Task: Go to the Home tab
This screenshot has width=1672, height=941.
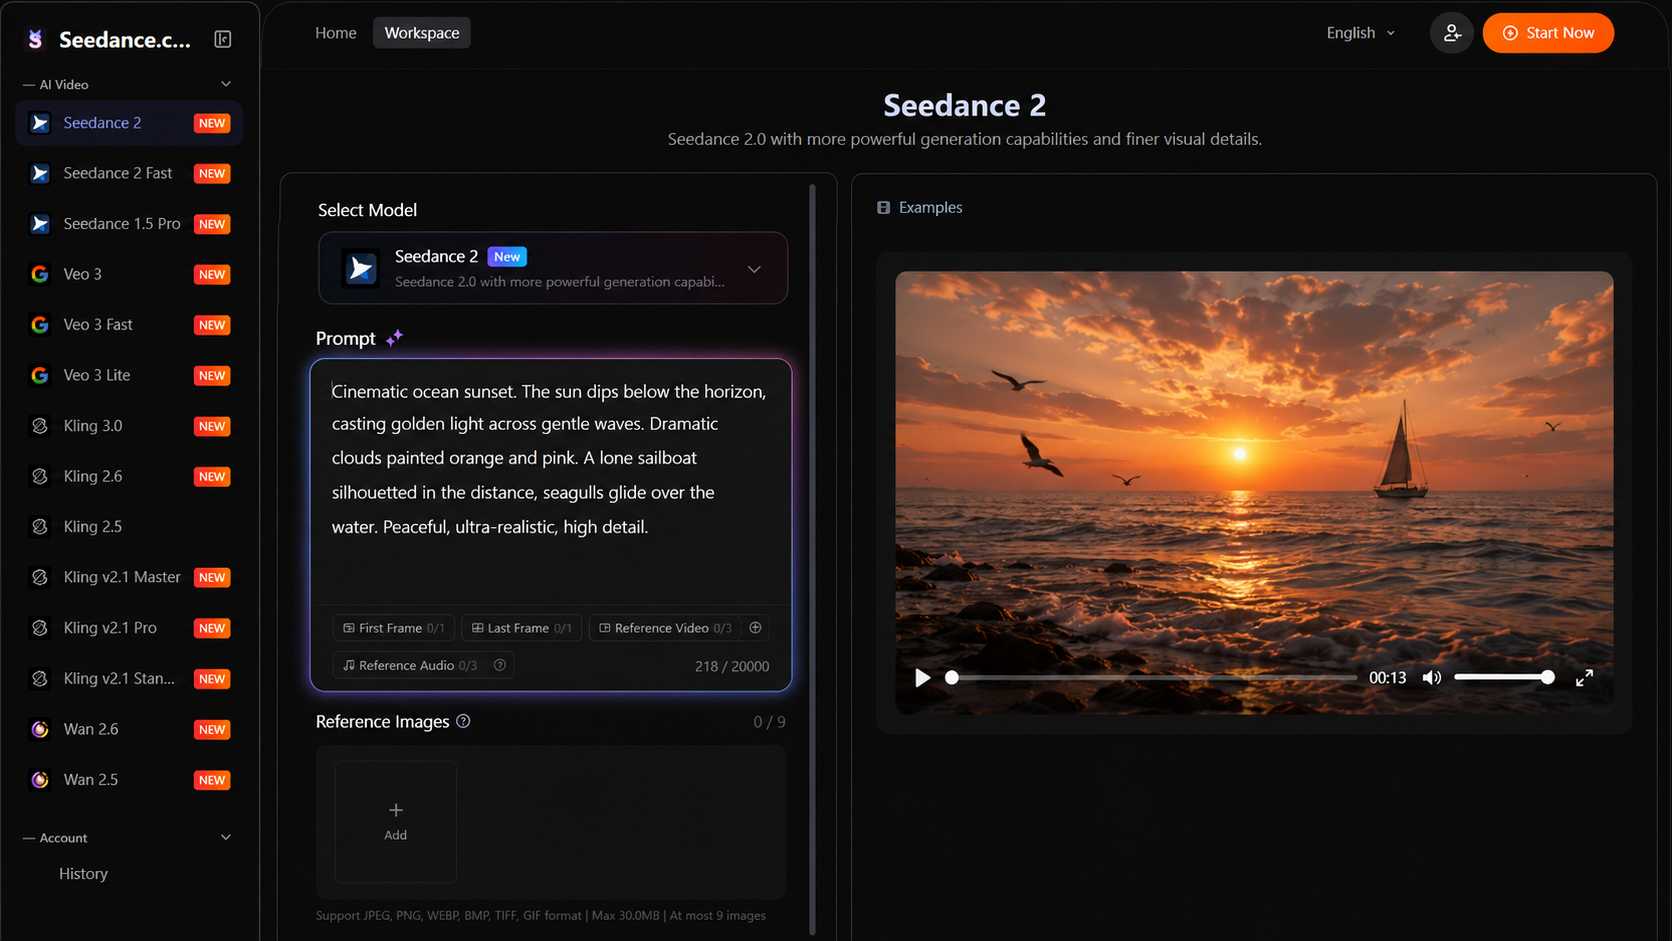Action: click(336, 33)
